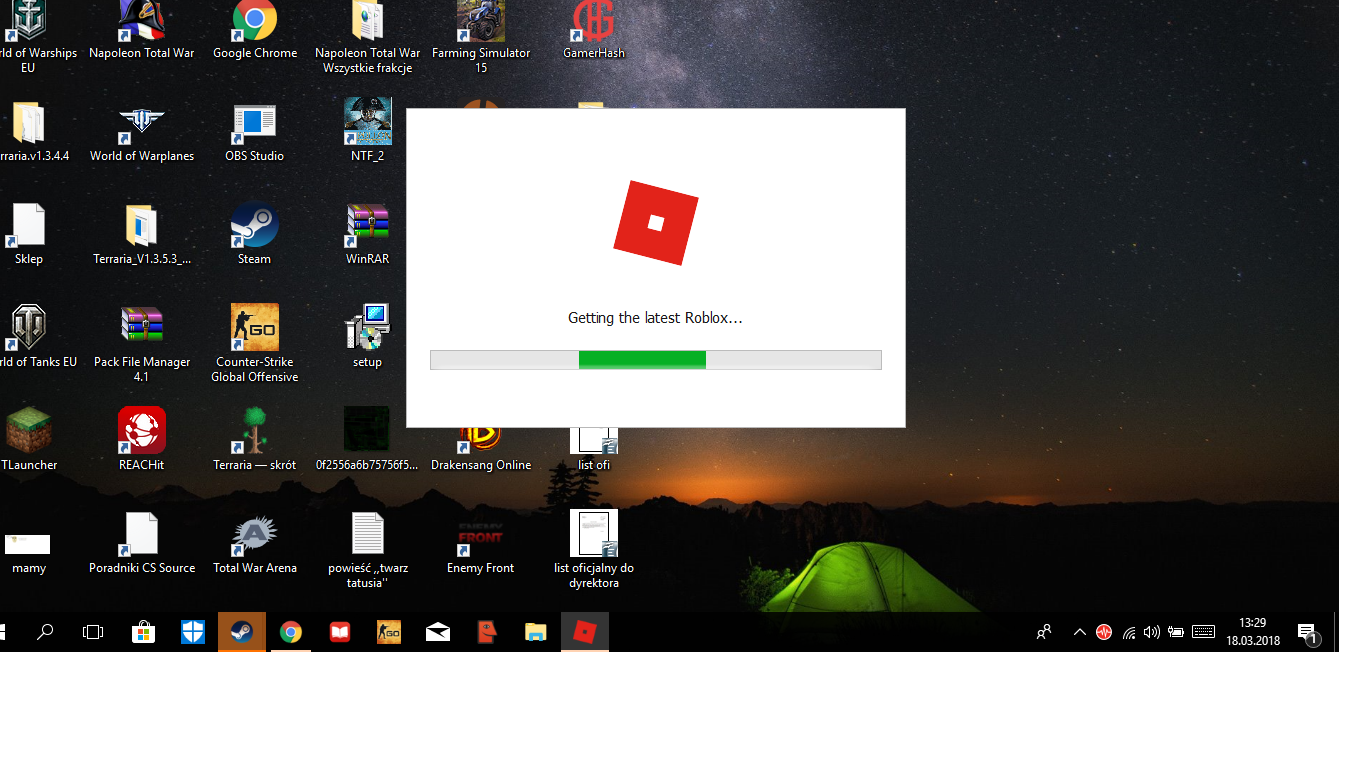Select the mamy desktop file
The width and height of the screenshot is (1366, 768).
tap(28, 552)
